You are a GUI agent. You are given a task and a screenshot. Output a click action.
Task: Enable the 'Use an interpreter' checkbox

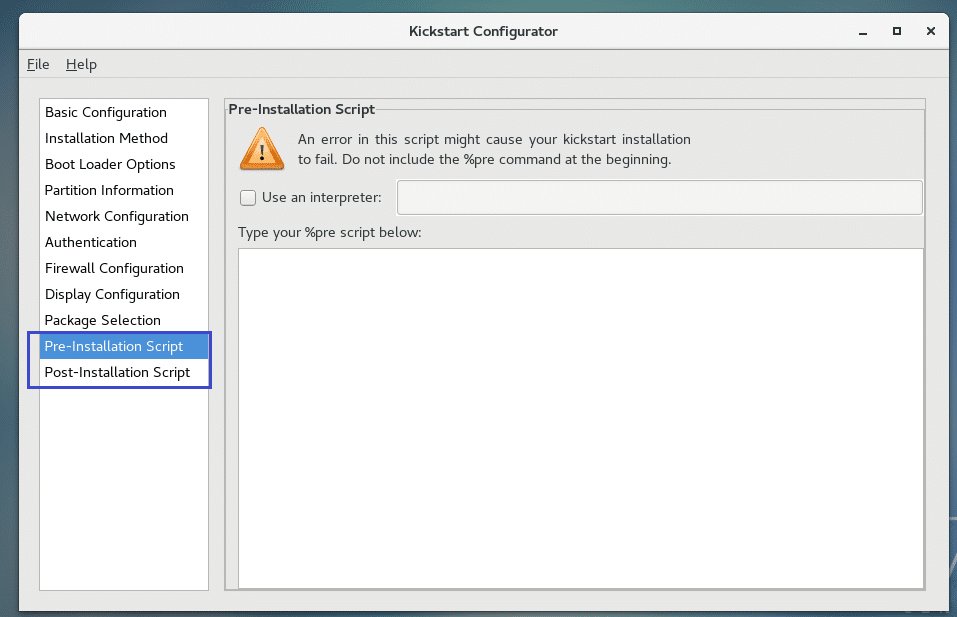tap(248, 198)
